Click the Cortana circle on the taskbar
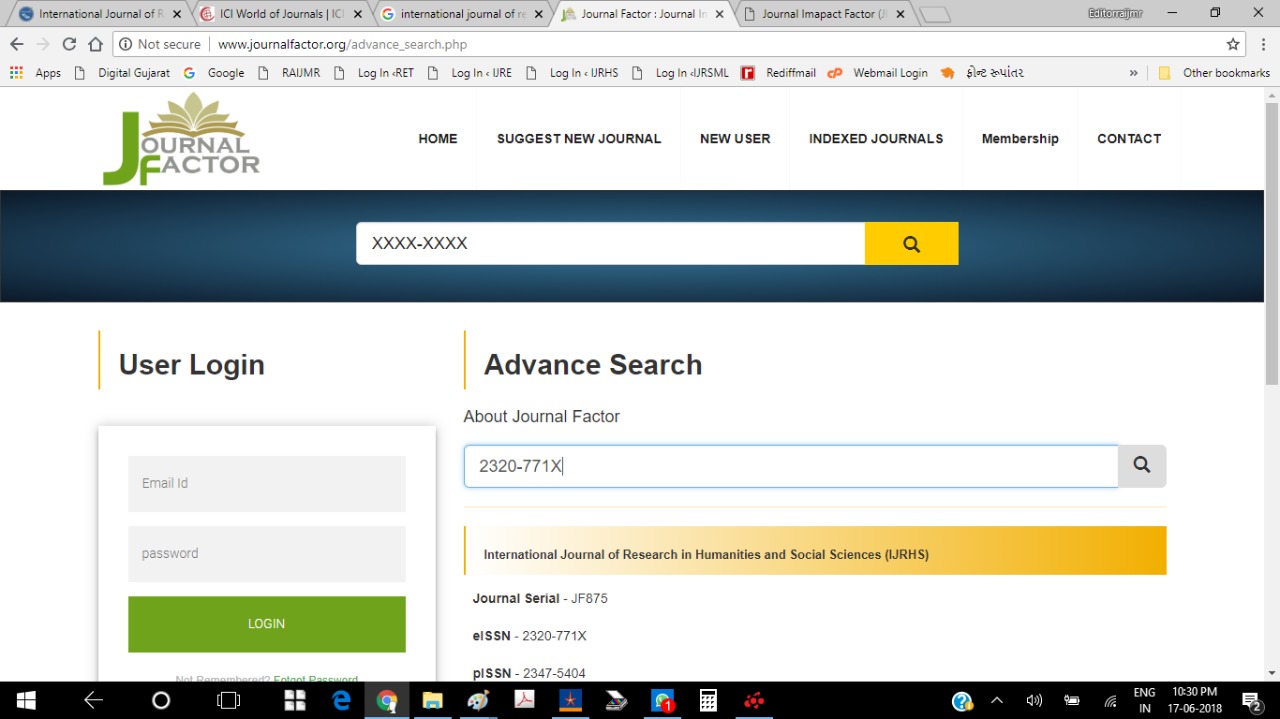 click(x=161, y=701)
